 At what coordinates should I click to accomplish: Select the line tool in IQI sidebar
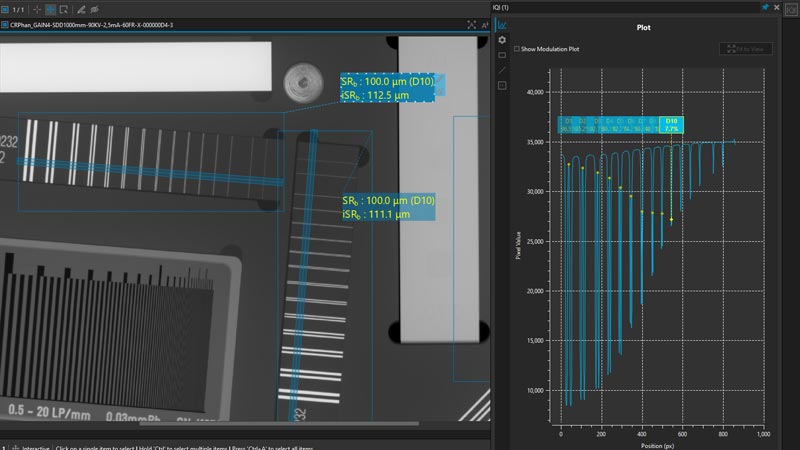coord(502,70)
